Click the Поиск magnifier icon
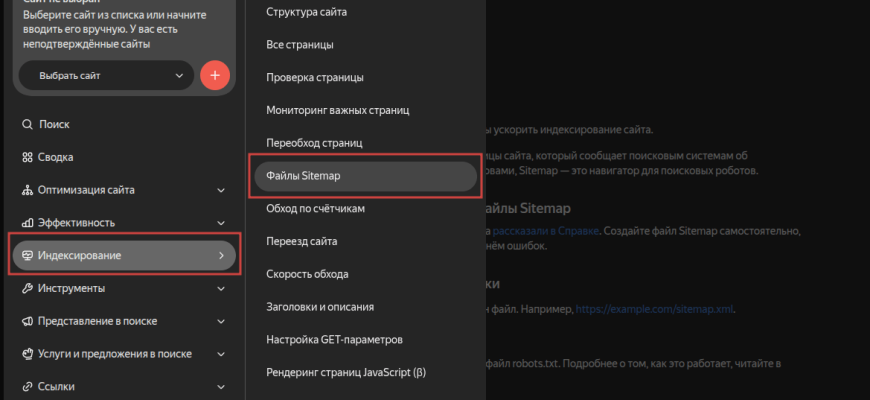 26,124
